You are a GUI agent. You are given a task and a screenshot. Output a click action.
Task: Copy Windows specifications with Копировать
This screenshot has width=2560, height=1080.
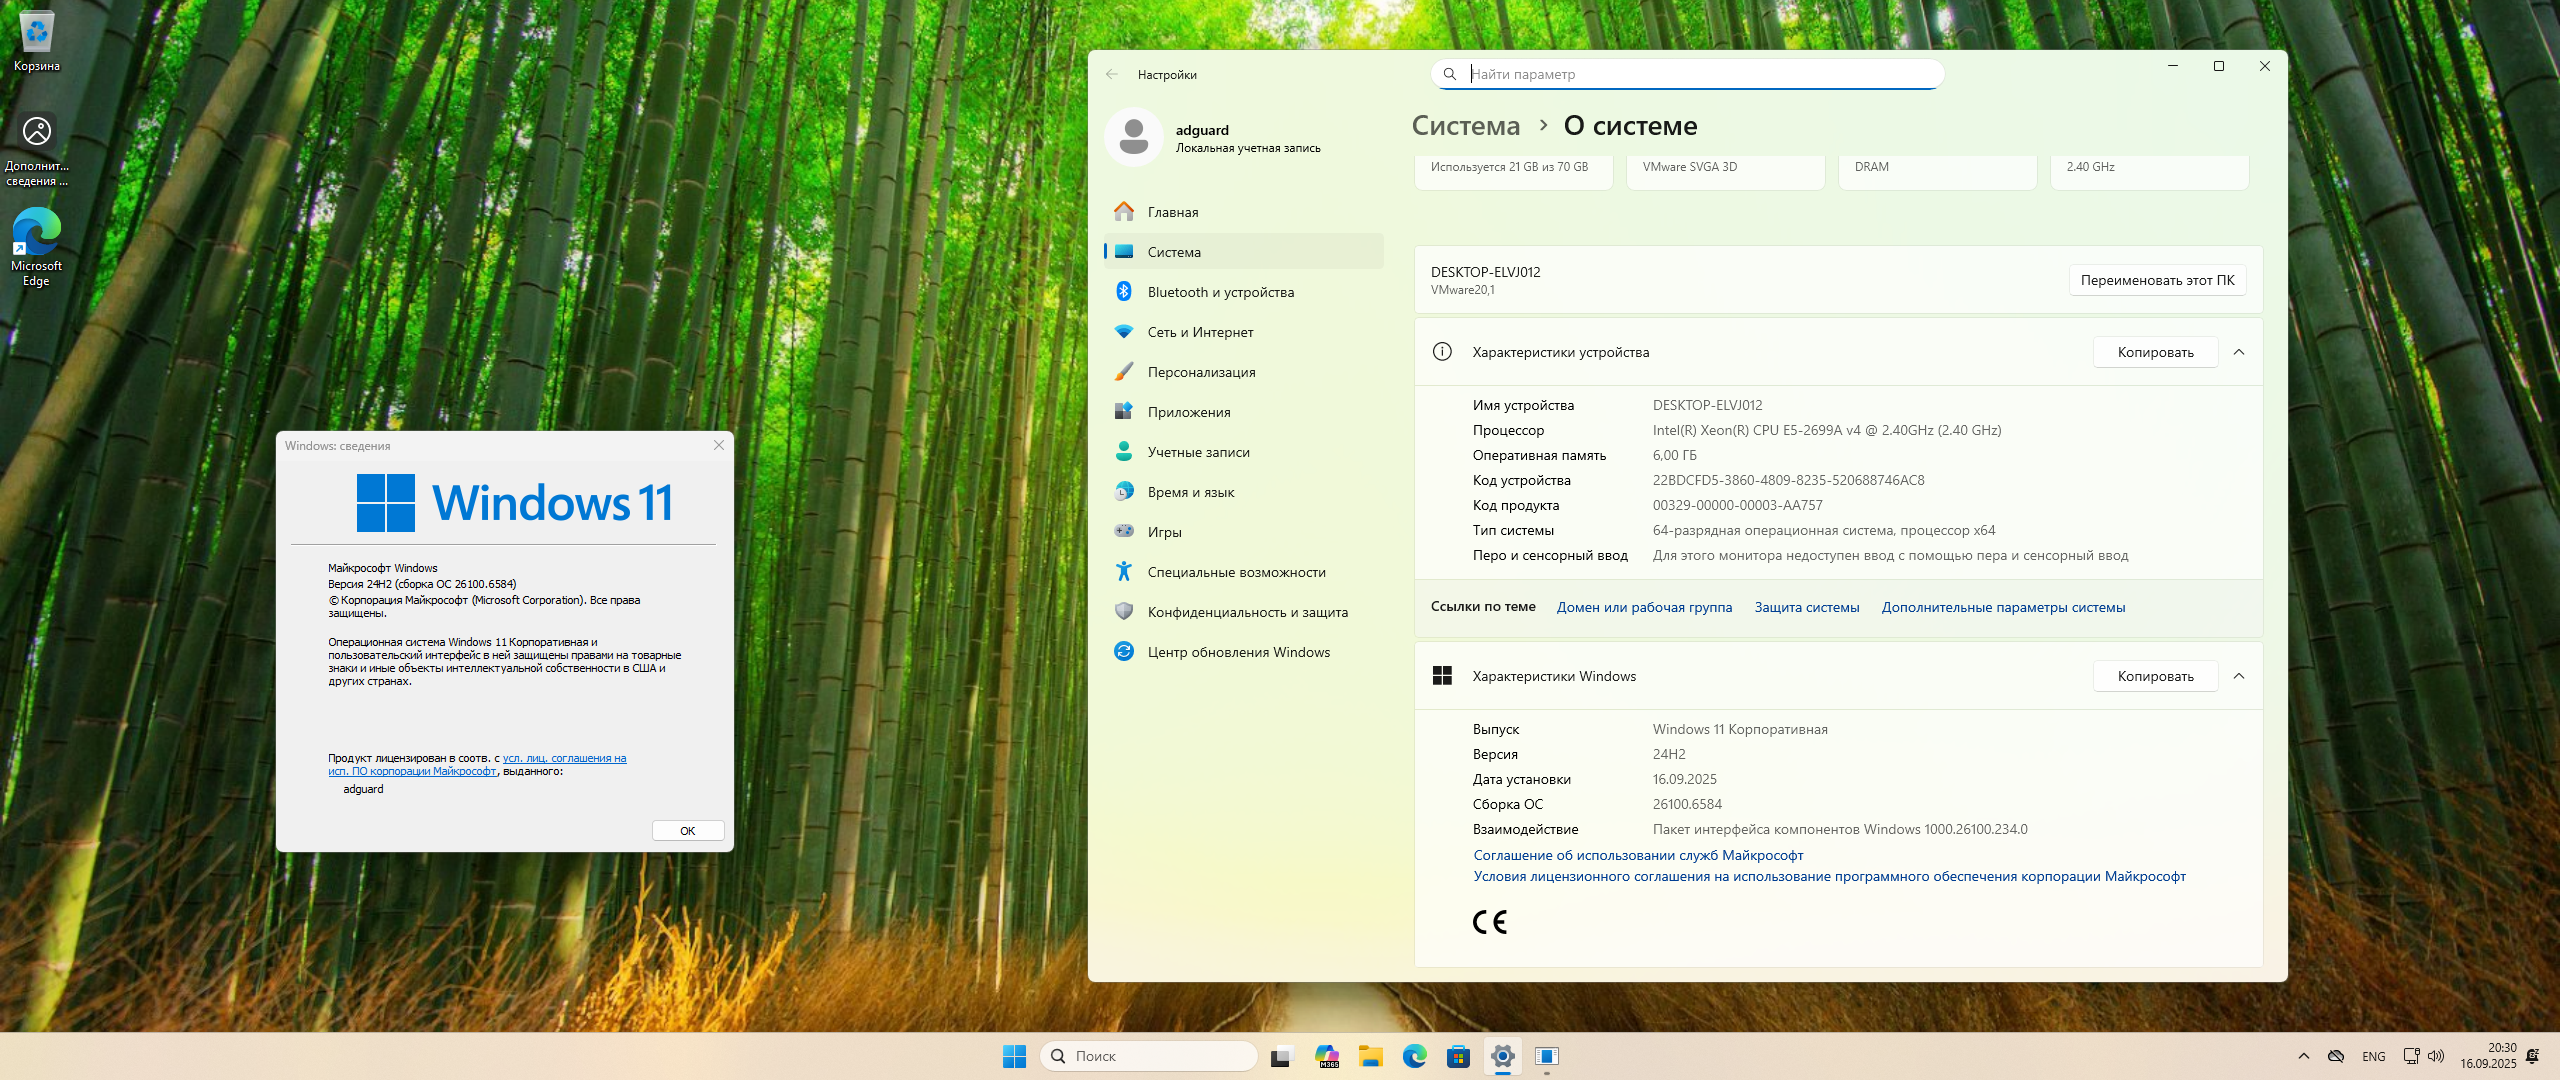click(x=2155, y=676)
